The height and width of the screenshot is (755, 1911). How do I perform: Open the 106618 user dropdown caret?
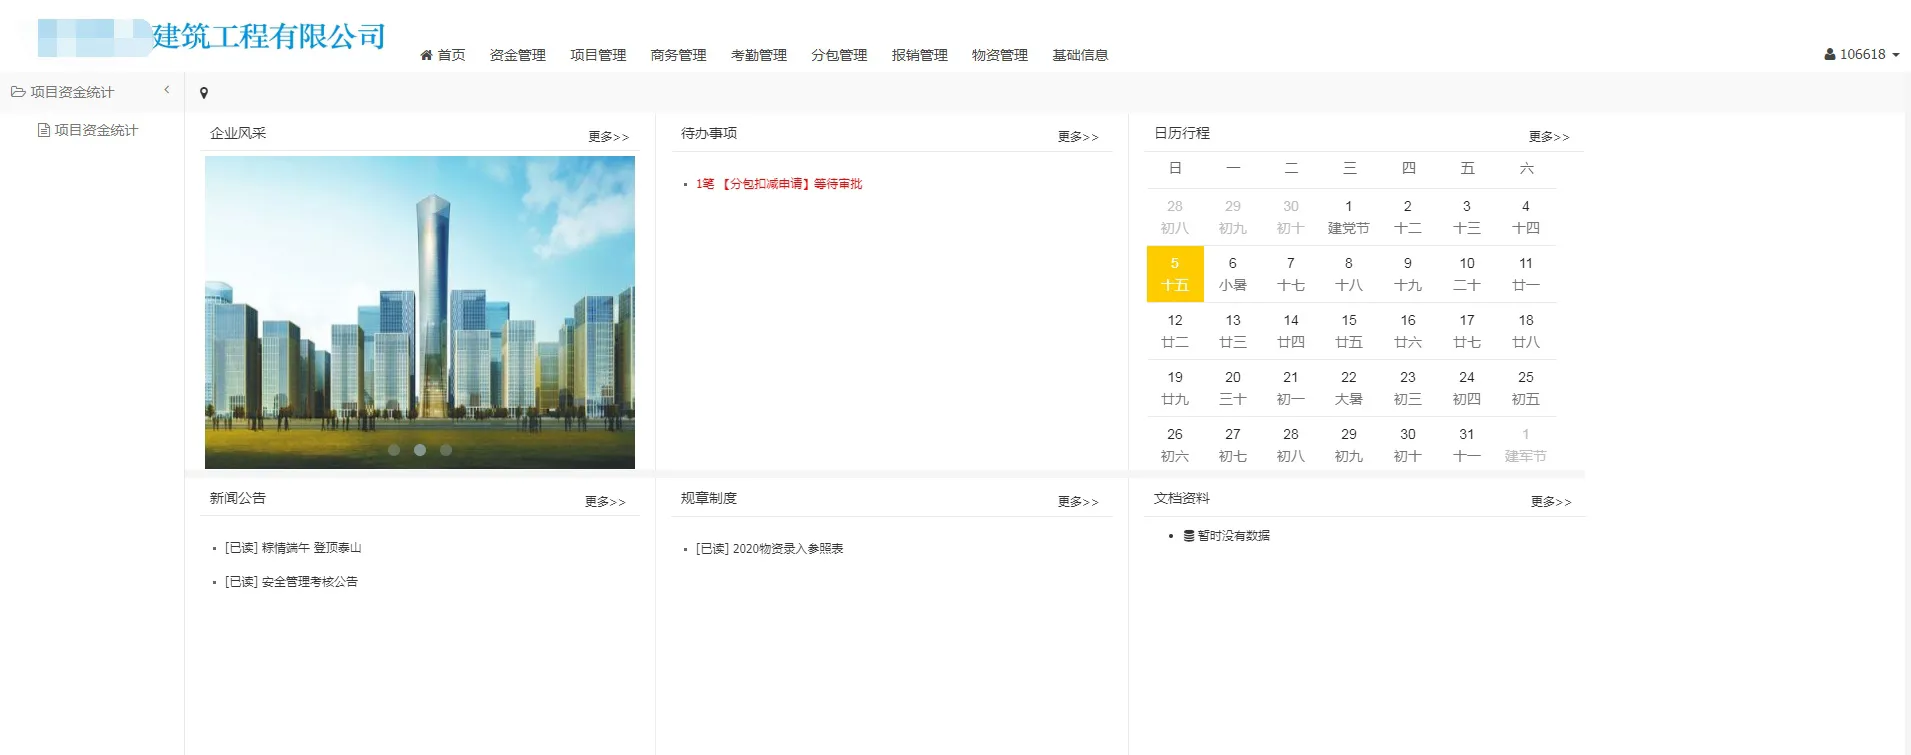pyautogui.click(x=1895, y=55)
